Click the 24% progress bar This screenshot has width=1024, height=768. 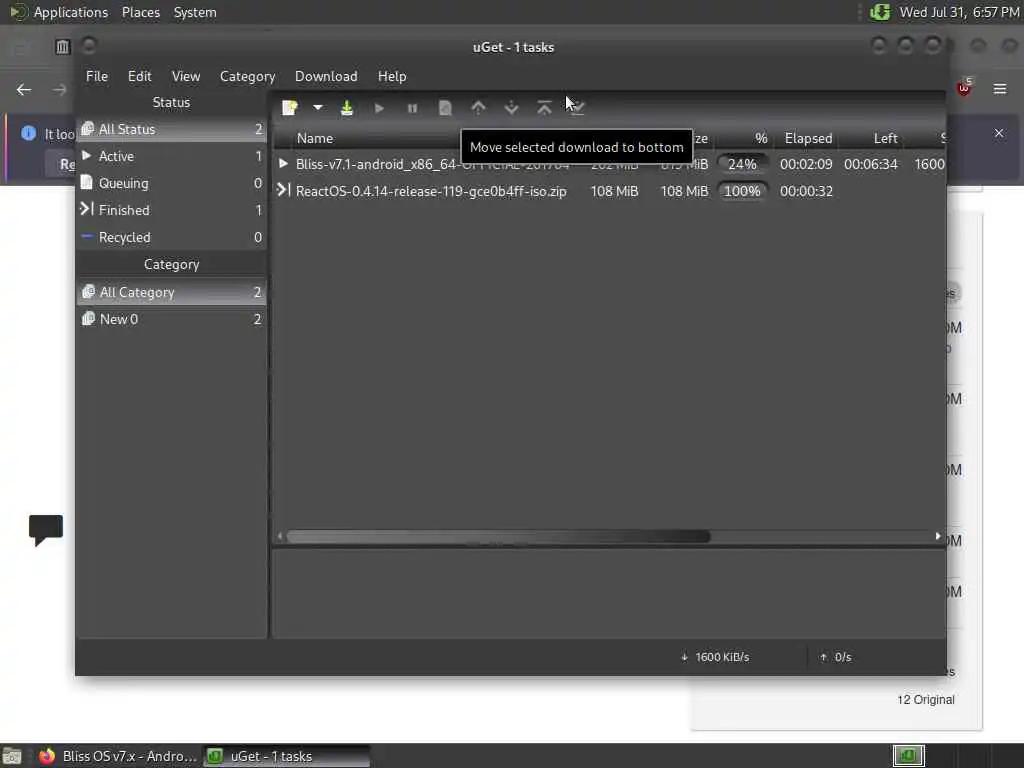click(x=743, y=164)
